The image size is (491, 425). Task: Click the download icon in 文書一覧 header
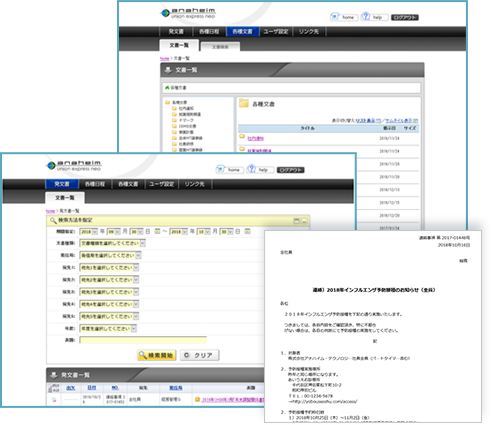point(168,70)
